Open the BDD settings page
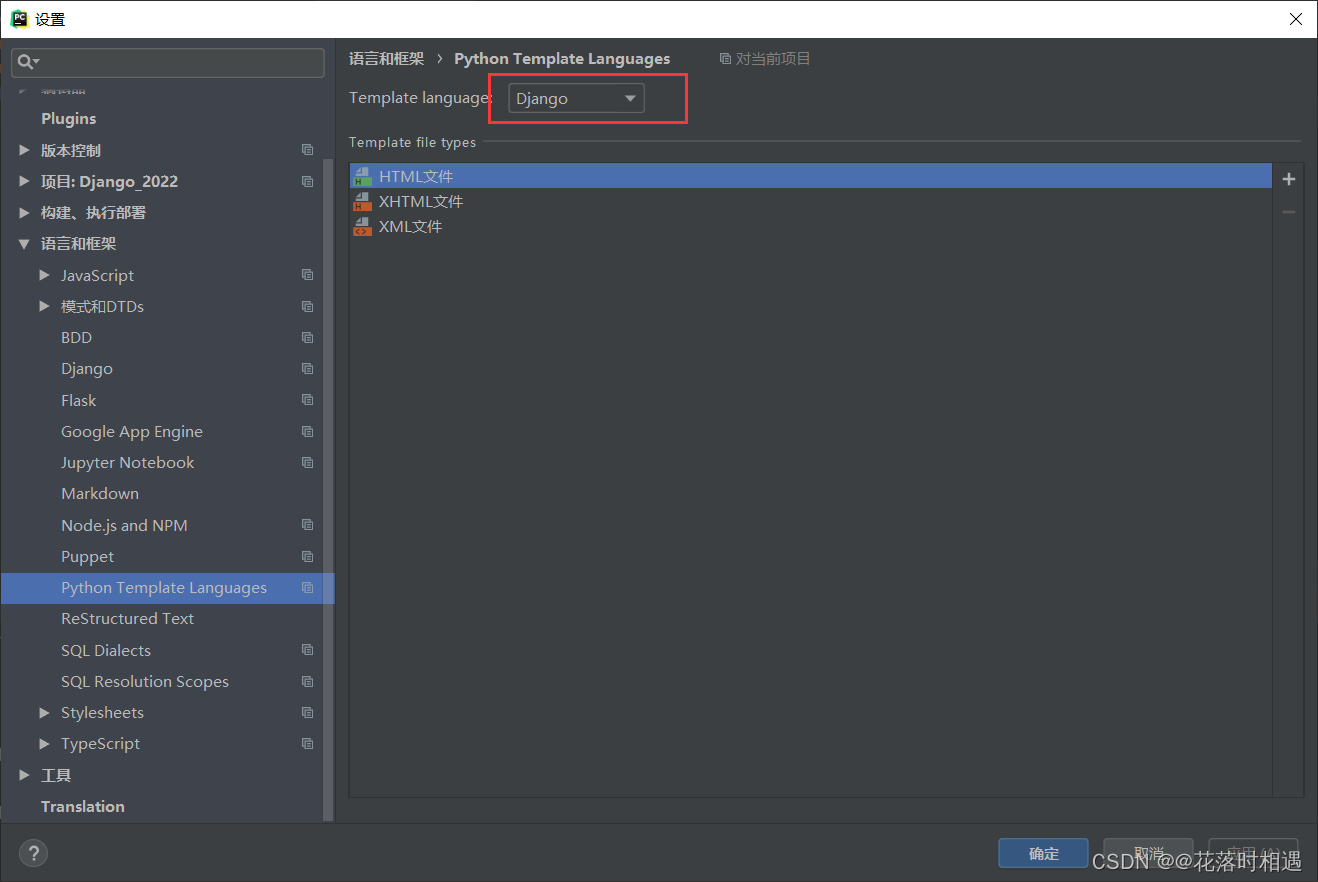The image size is (1318, 882). click(x=76, y=337)
